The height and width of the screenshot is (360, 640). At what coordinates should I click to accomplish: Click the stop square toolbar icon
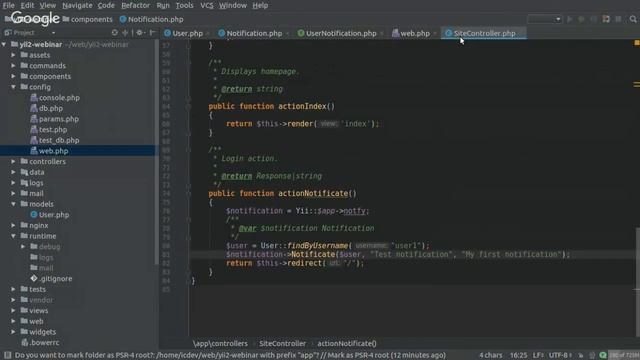[618, 19]
